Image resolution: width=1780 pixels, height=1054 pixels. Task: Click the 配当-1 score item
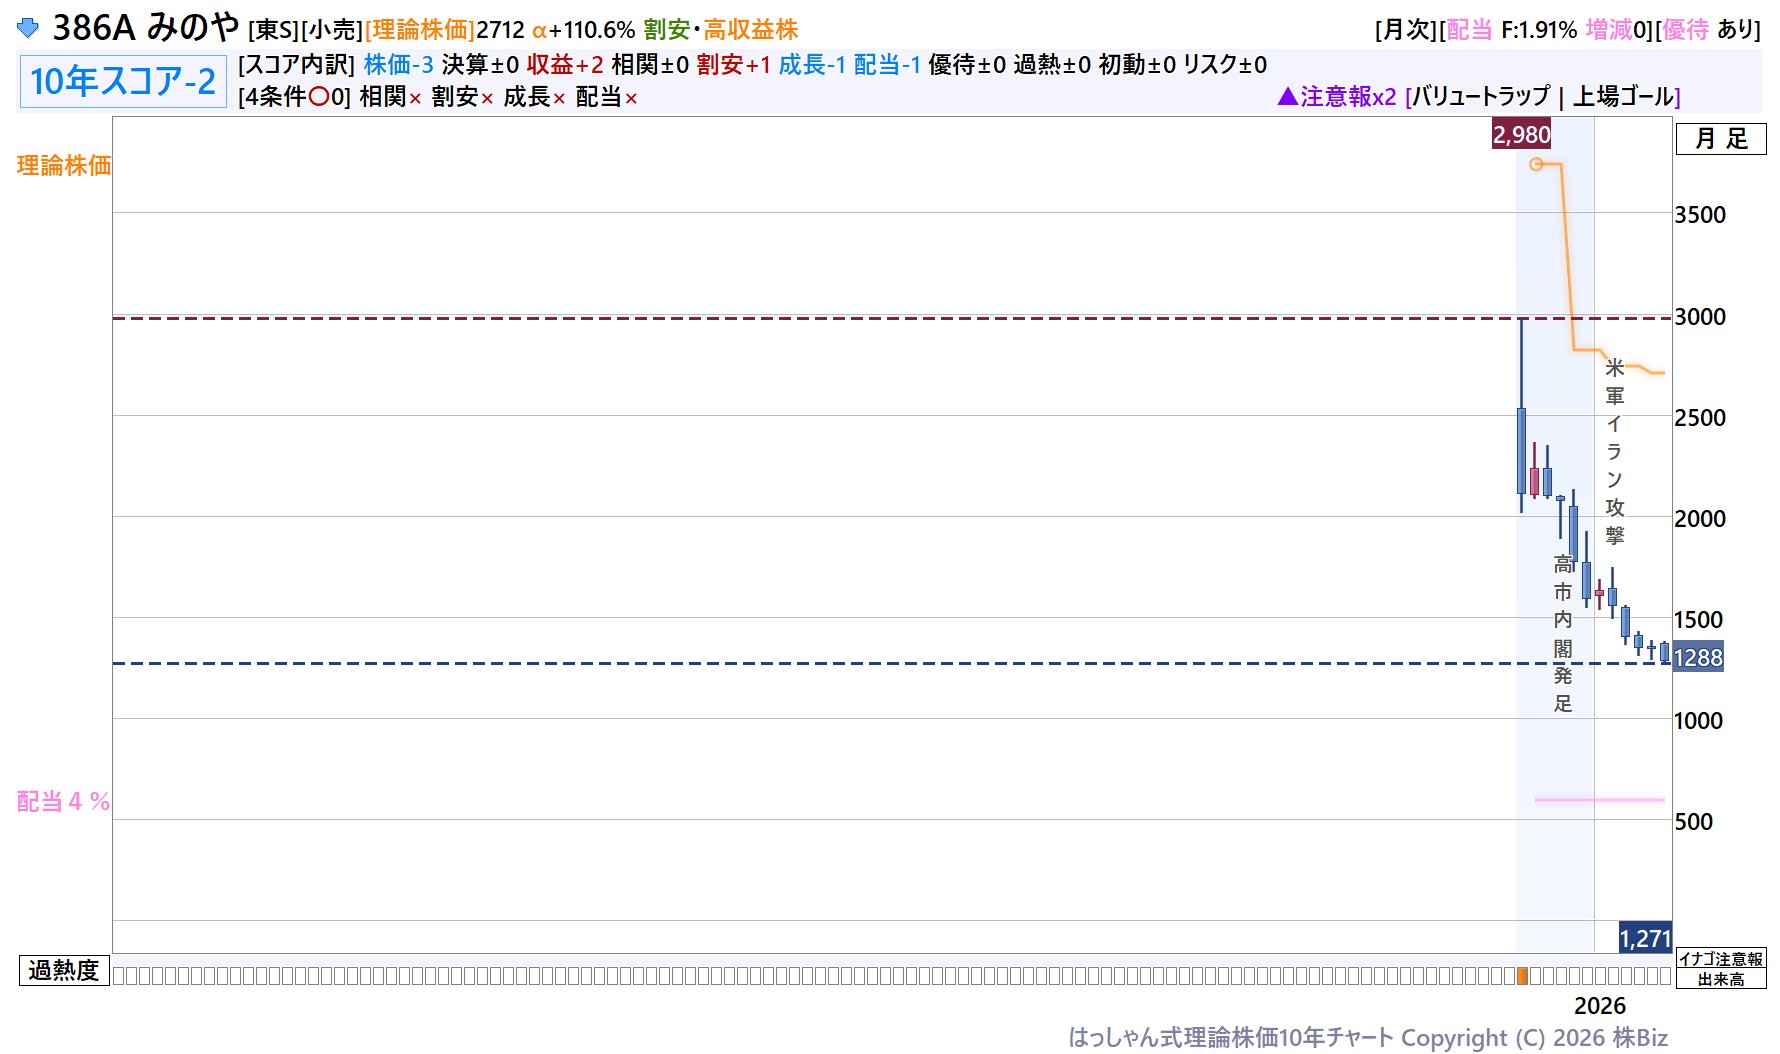887,65
